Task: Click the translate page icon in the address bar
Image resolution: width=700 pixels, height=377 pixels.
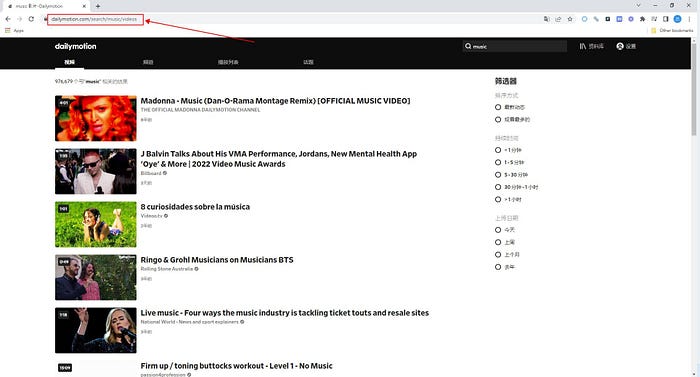Action: 546,19
